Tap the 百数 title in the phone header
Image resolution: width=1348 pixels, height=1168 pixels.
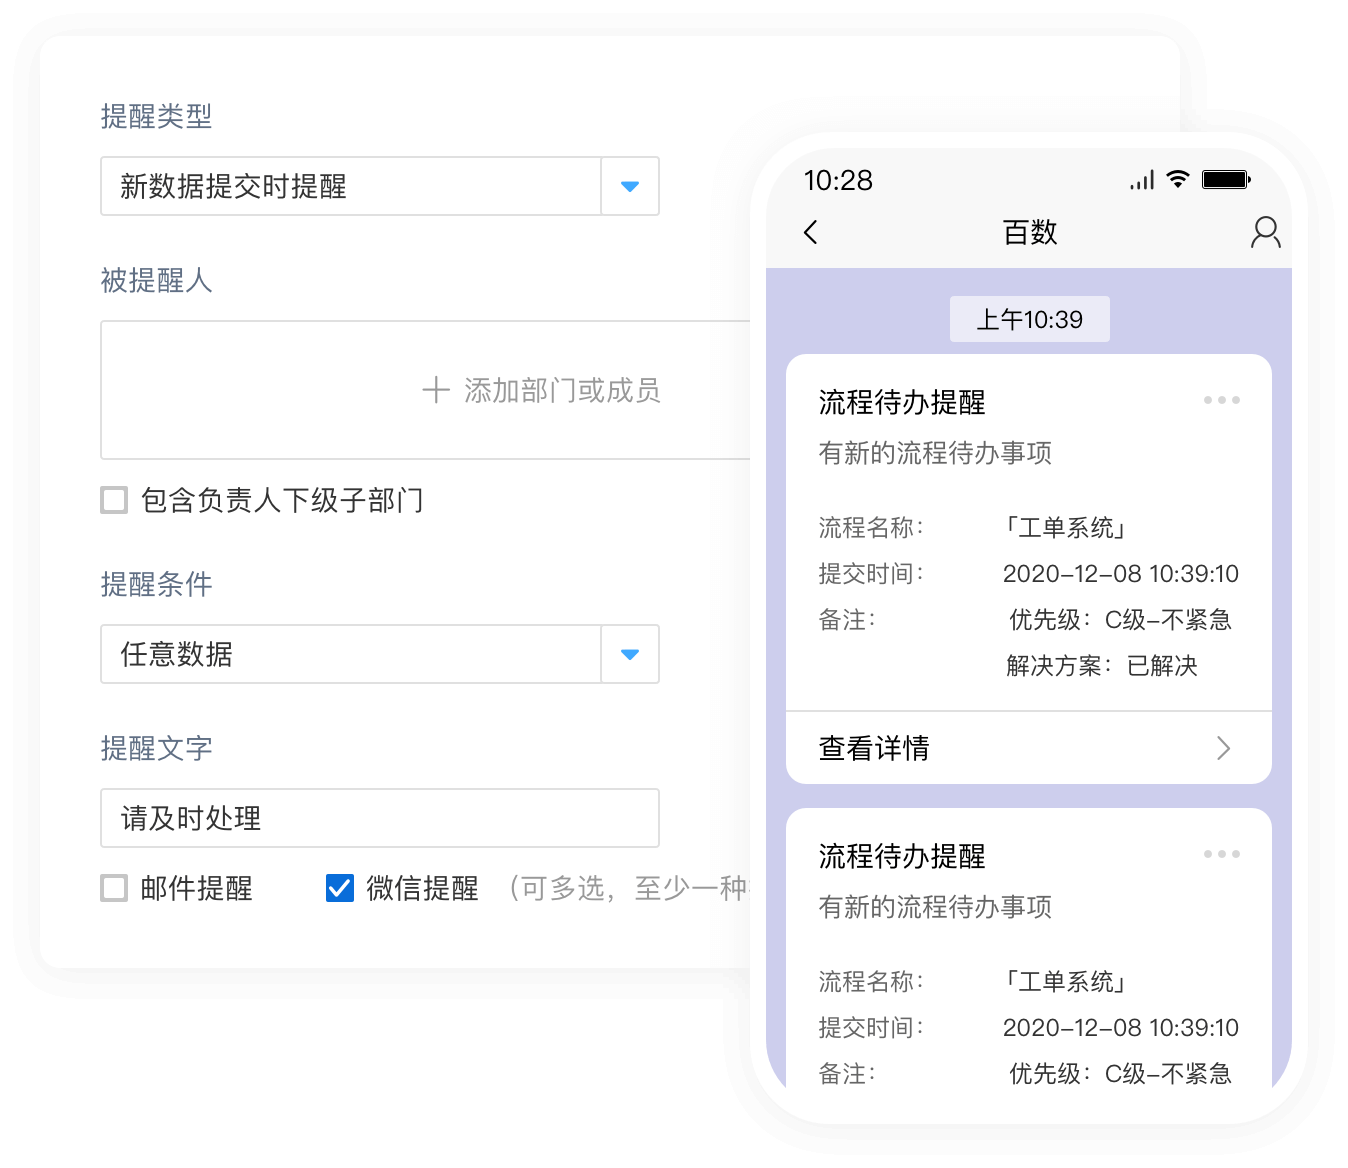pos(1030,232)
